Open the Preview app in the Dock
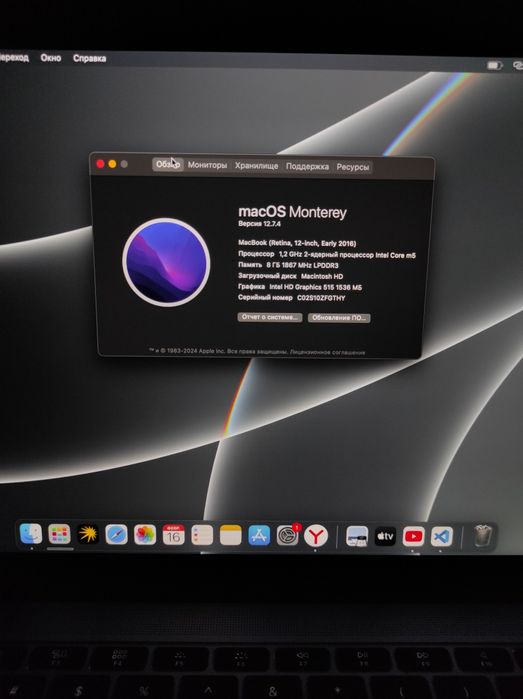 tap(357, 536)
